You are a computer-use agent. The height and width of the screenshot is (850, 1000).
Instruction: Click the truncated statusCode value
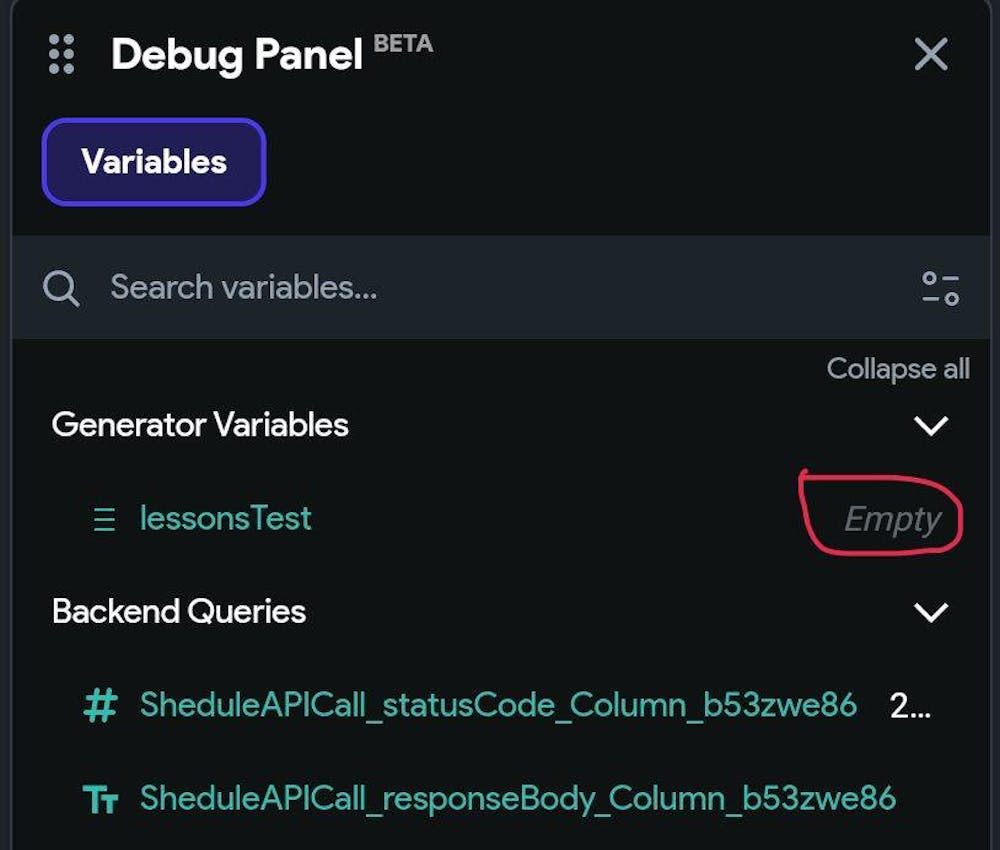[910, 706]
